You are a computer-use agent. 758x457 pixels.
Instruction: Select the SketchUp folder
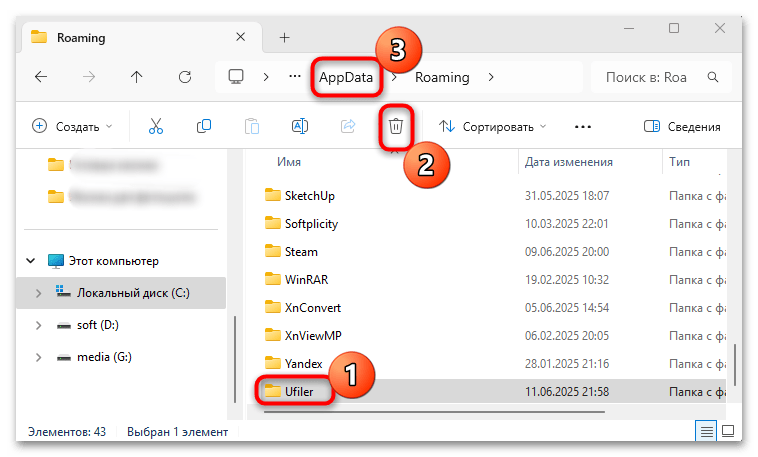pos(309,196)
